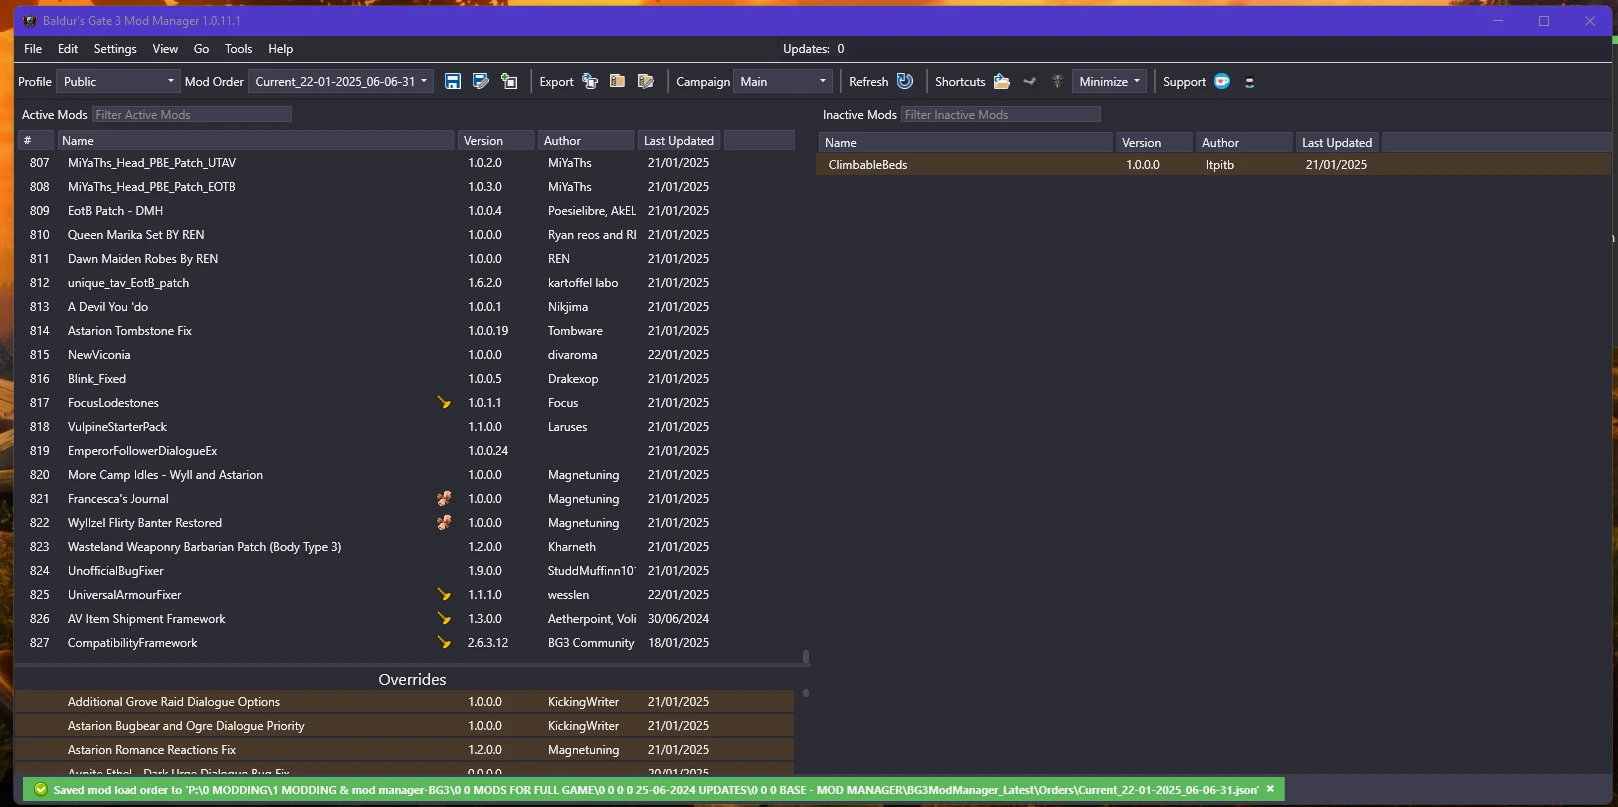Image resolution: width=1618 pixels, height=807 pixels.
Task: Sort inactive mods by Author column
Action: [1244, 142]
